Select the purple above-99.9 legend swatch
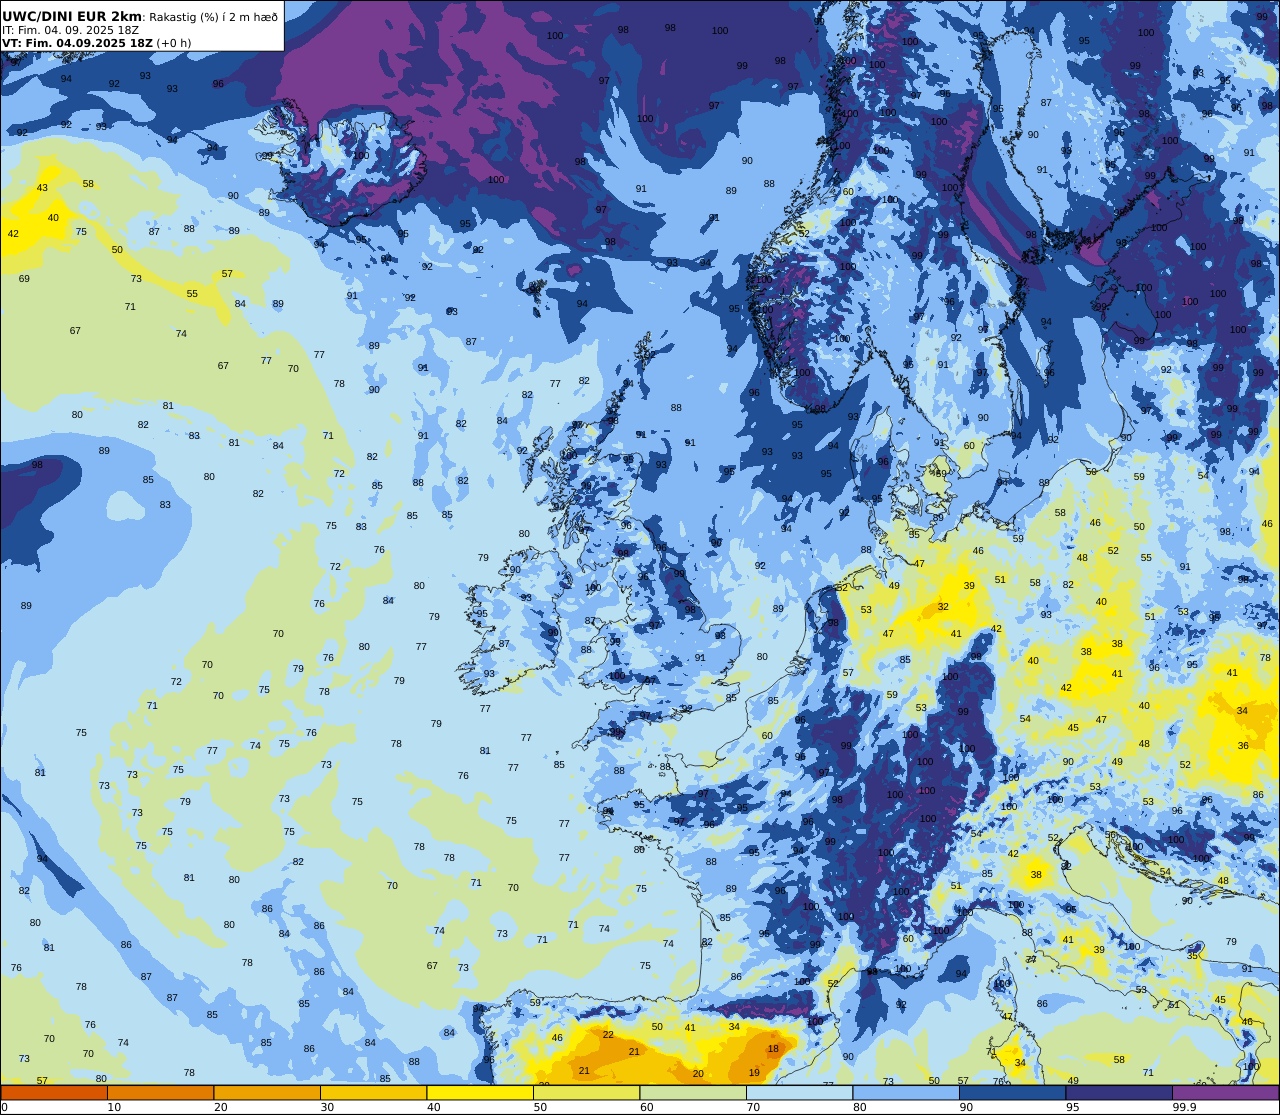 pyautogui.click(x=1225, y=1092)
